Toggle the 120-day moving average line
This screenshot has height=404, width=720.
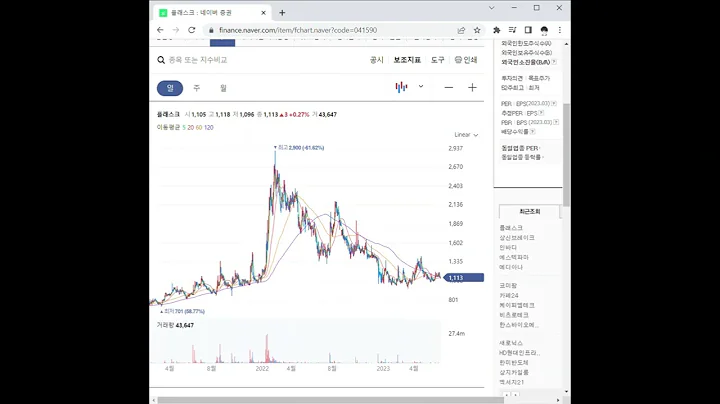click(x=209, y=128)
